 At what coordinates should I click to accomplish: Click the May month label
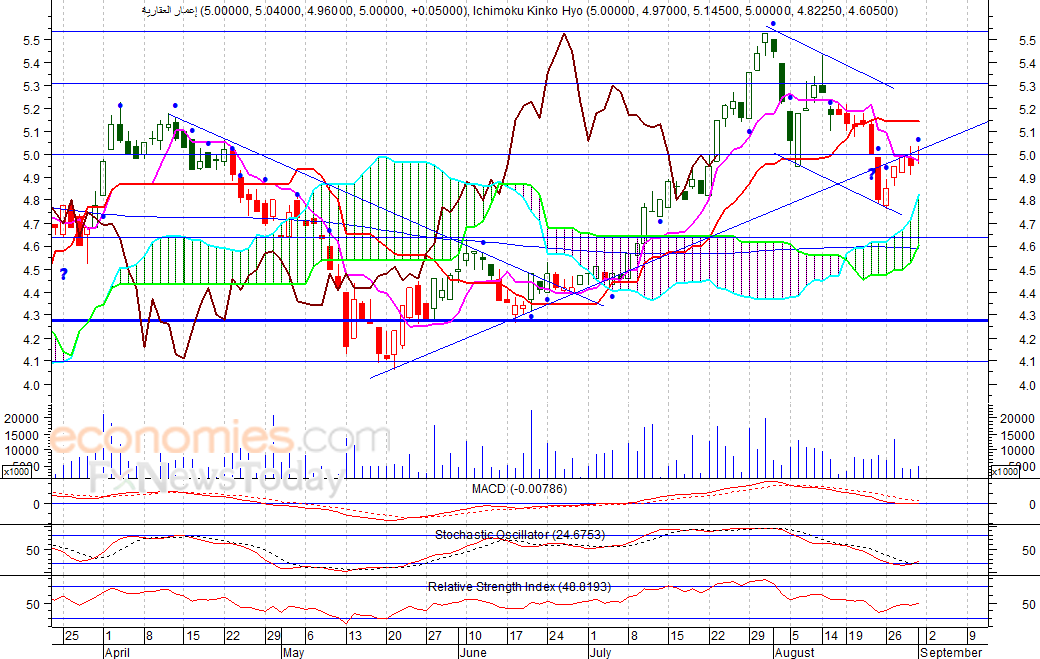click(x=293, y=652)
